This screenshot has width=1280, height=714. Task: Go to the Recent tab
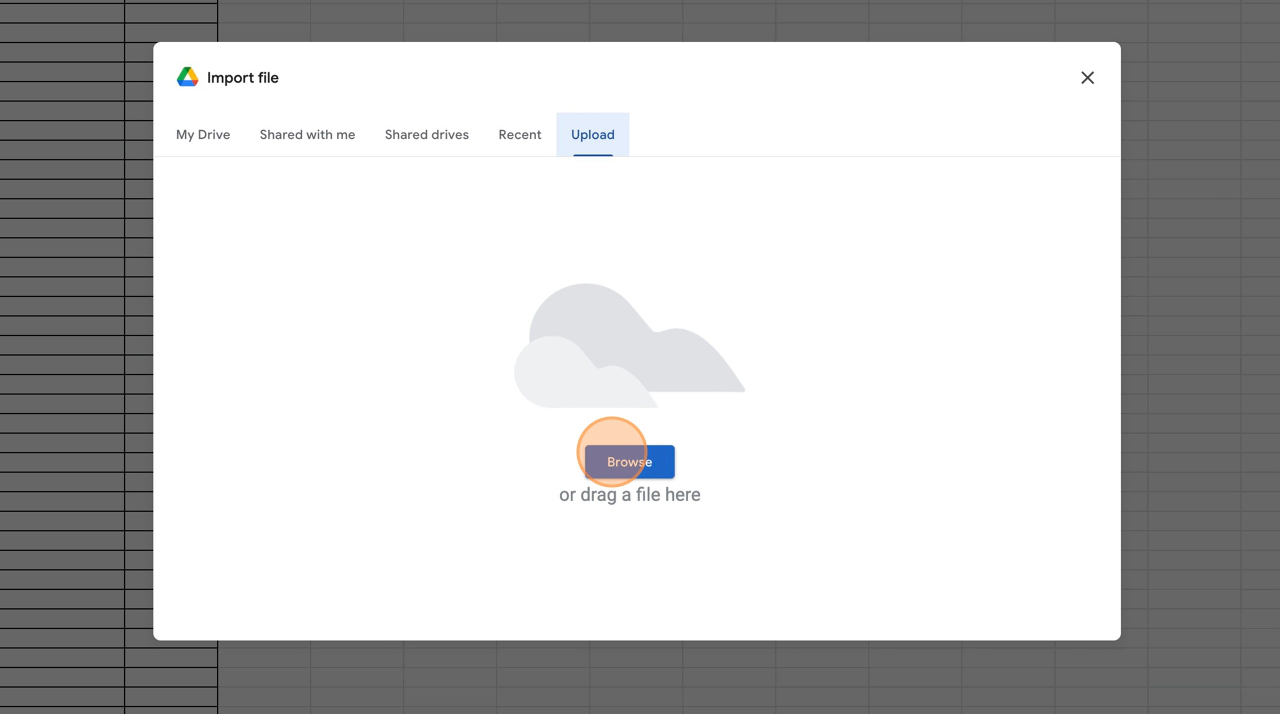pos(519,135)
